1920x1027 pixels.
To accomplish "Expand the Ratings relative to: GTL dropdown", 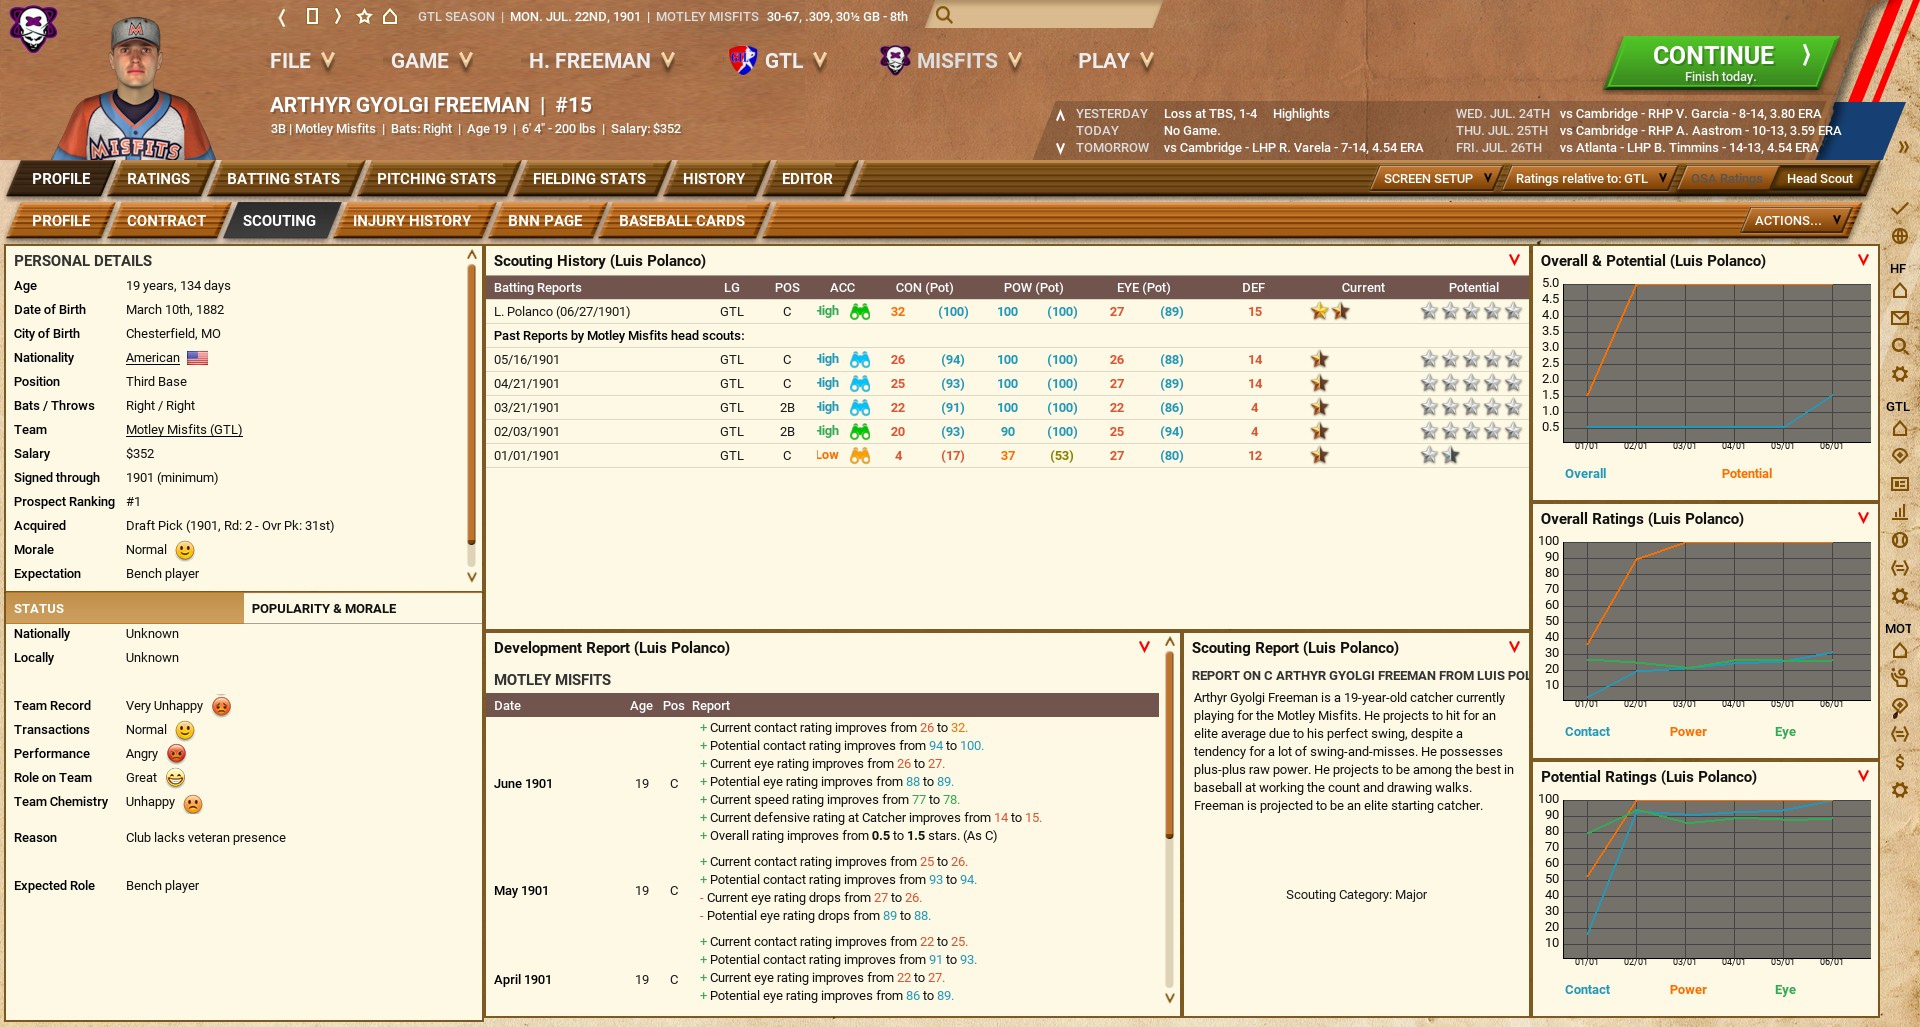I will point(1589,179).
